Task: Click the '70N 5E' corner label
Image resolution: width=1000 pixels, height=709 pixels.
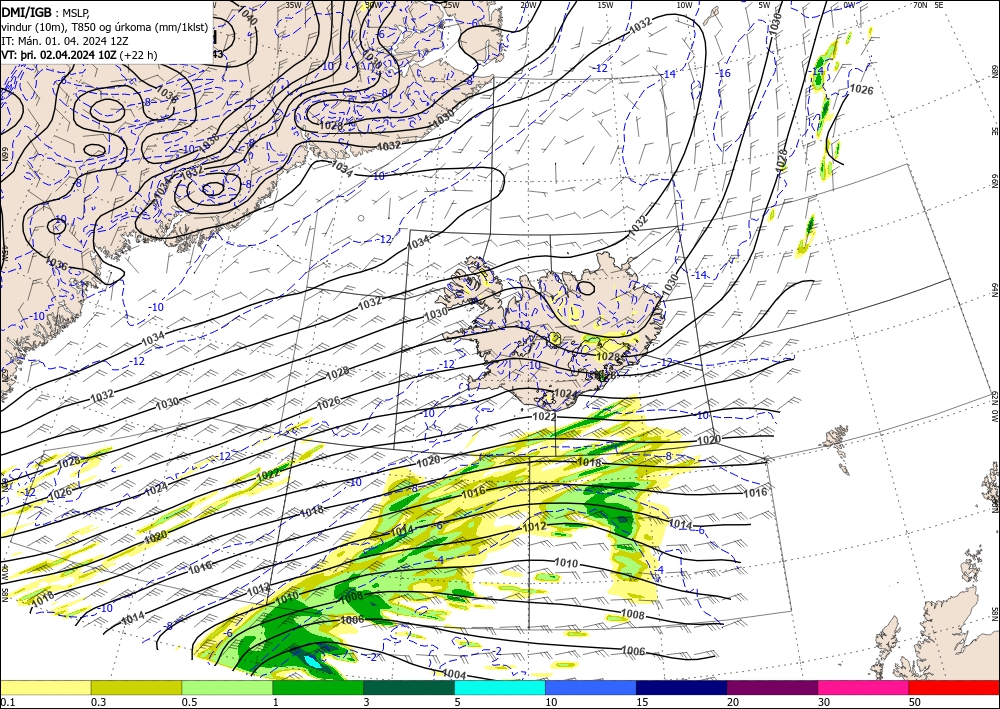Action: (x=928, y=4)
